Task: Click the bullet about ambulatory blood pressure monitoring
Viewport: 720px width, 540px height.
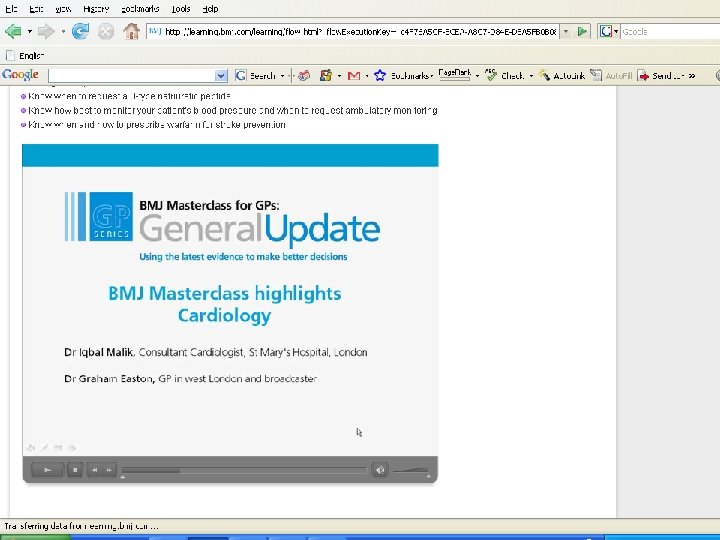Action: click(232, 110)
